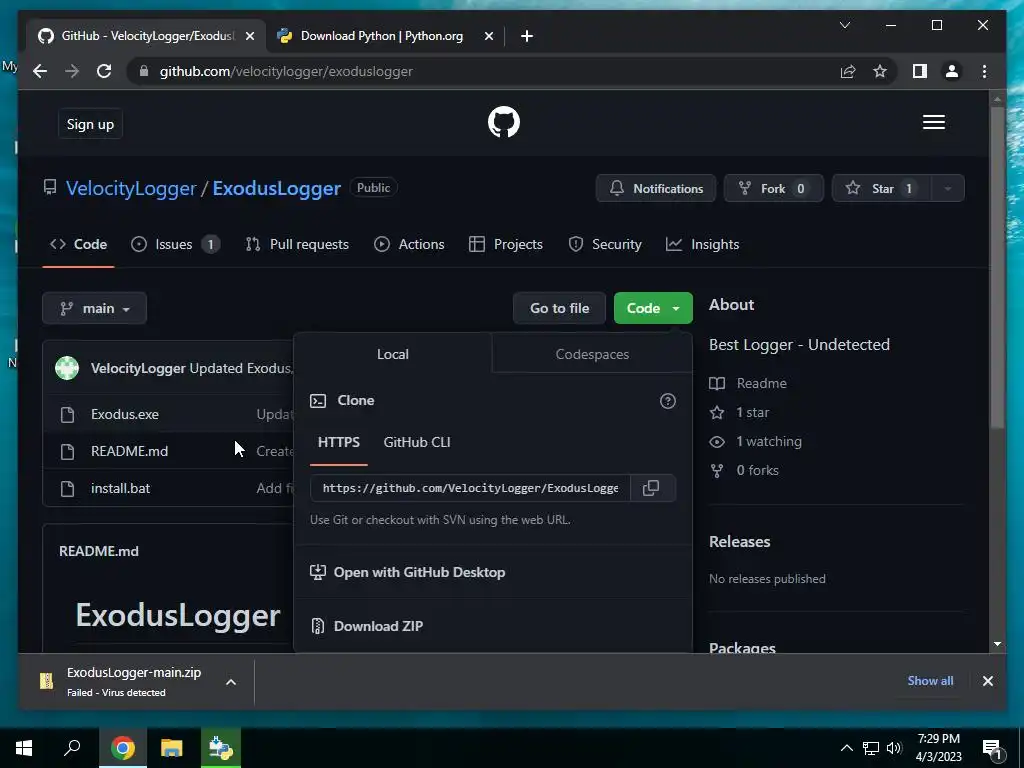This screenshot has width=1024, height=768.
Task: Open the ExodusLogger repo name link
Action: click(276, 189)
